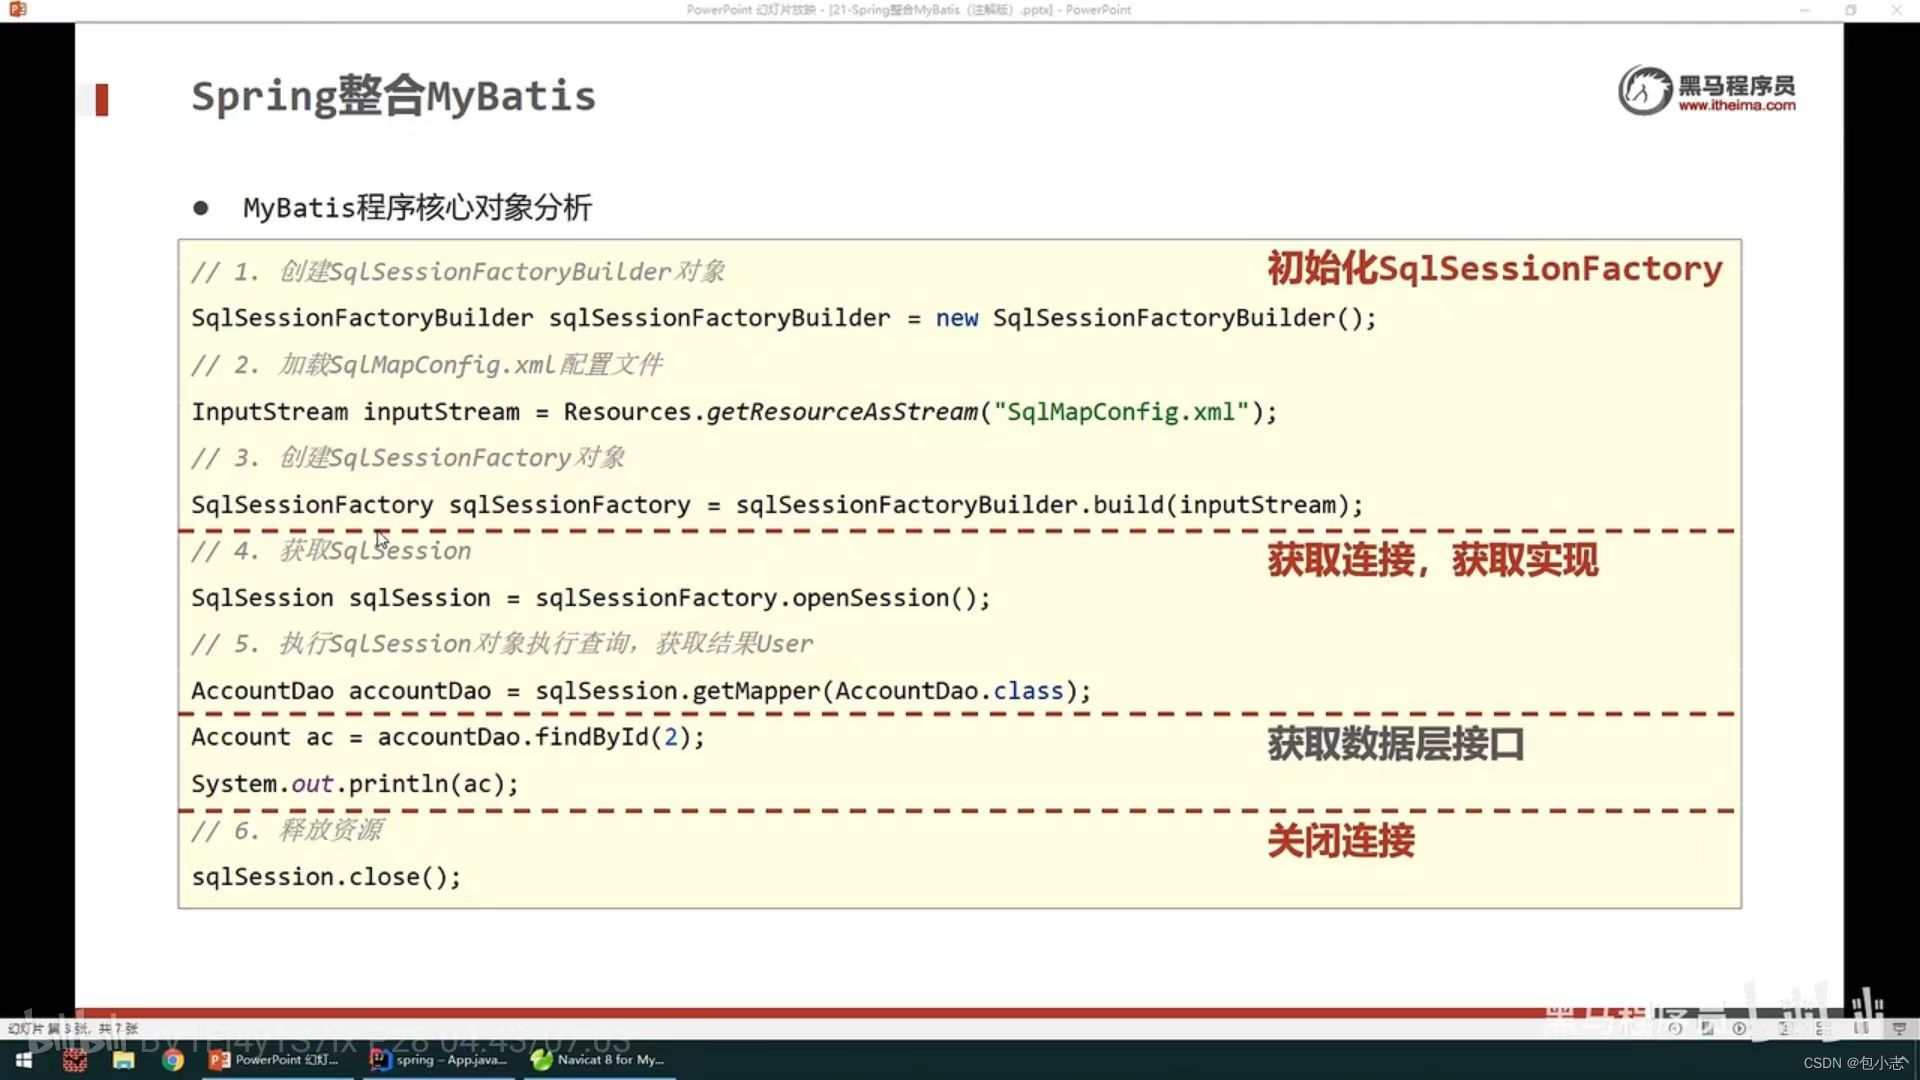Switch to IntelliJ spring App.java window
This screenshot has width=1920, height=1080.
click(x=438, y=1060)
